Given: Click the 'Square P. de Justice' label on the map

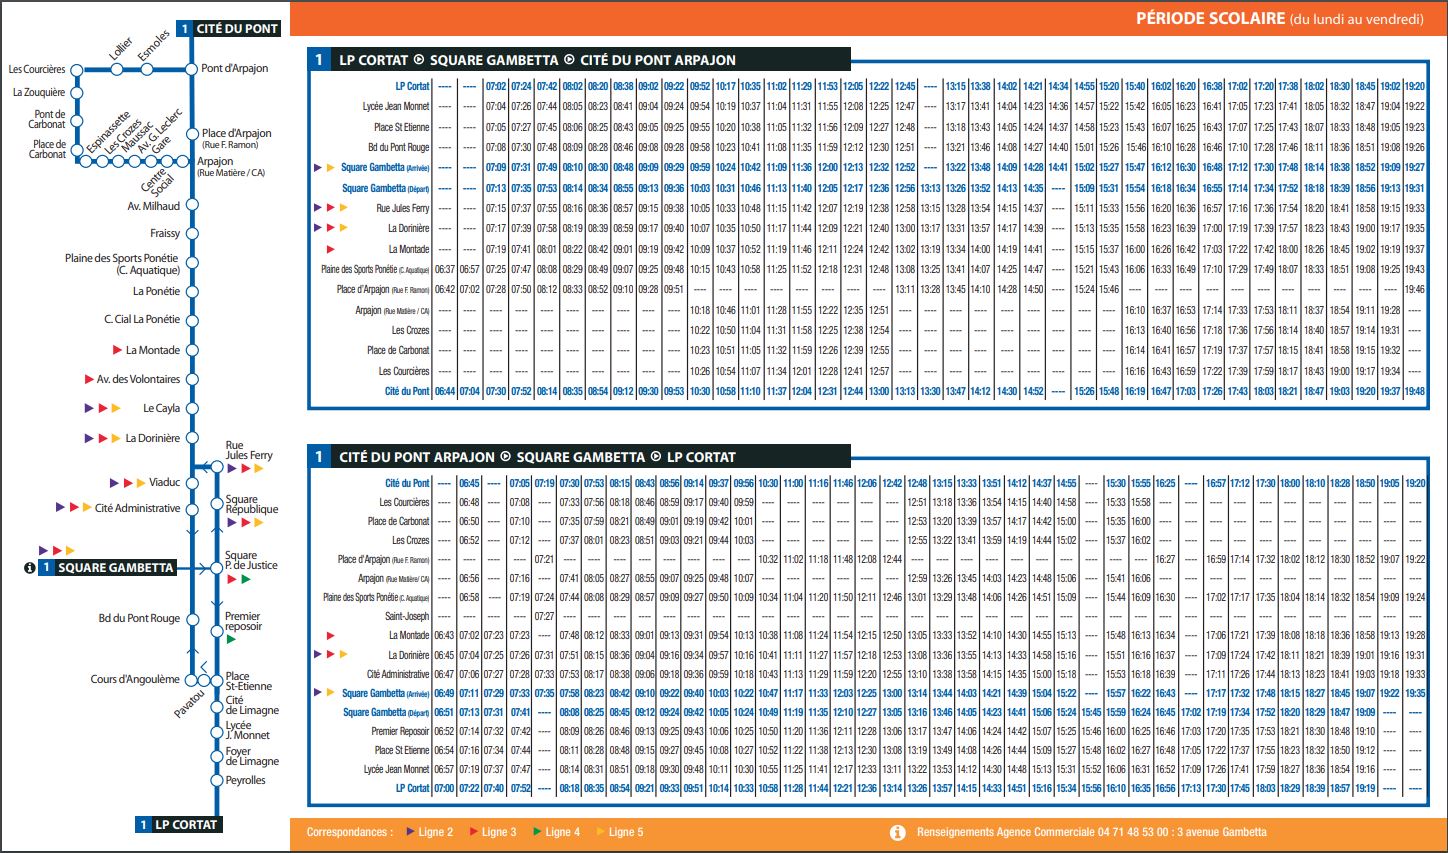Looking at the screenshot, I should click(x=252, y=560).
